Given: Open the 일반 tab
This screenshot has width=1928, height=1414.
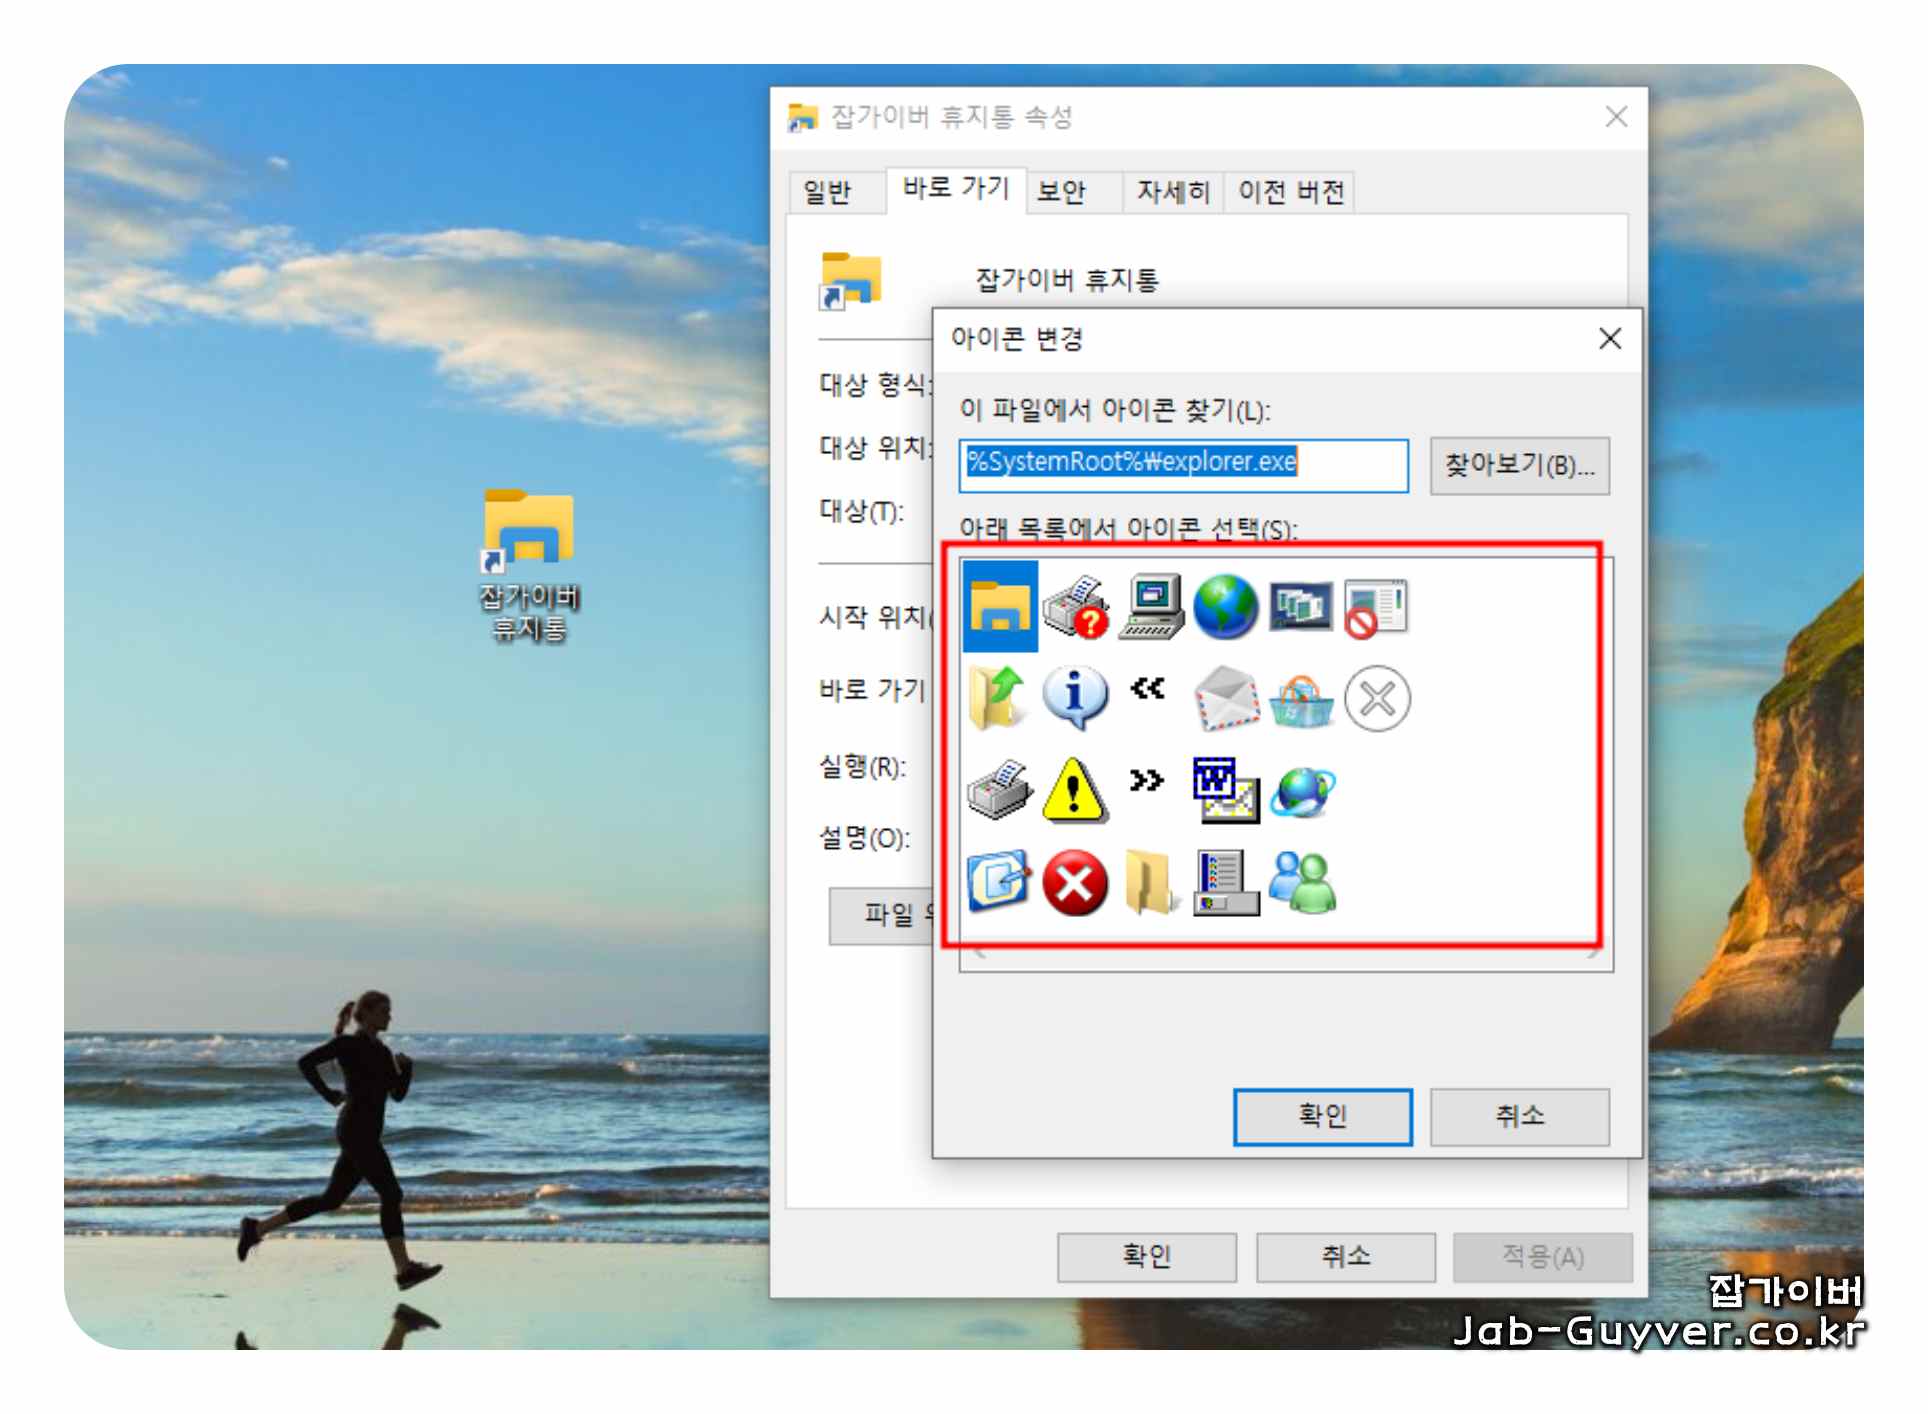Looking at the screenshot, I should 827,192.
